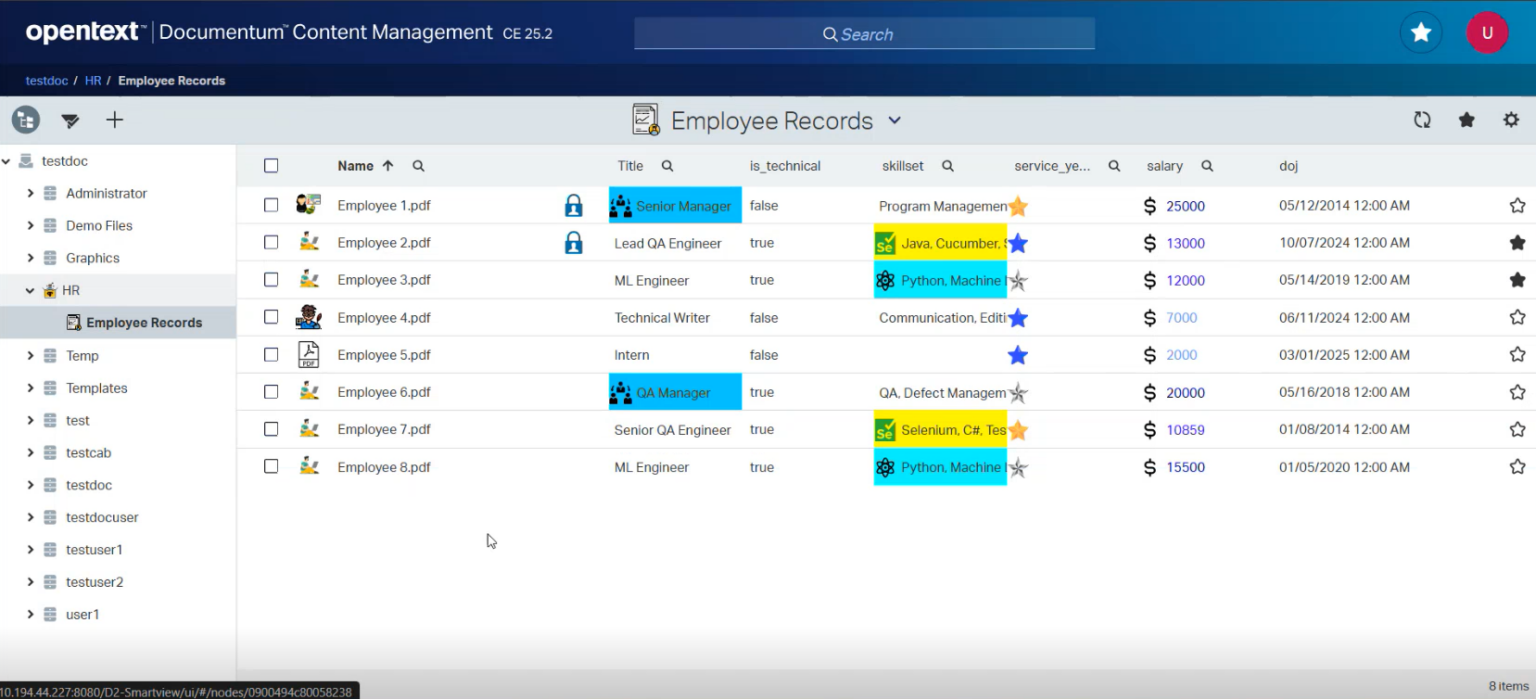This screenshot has height=699, width=1536.
Task: Select the checkbox for Employee 3.pdf
Action: pos(271,280)
